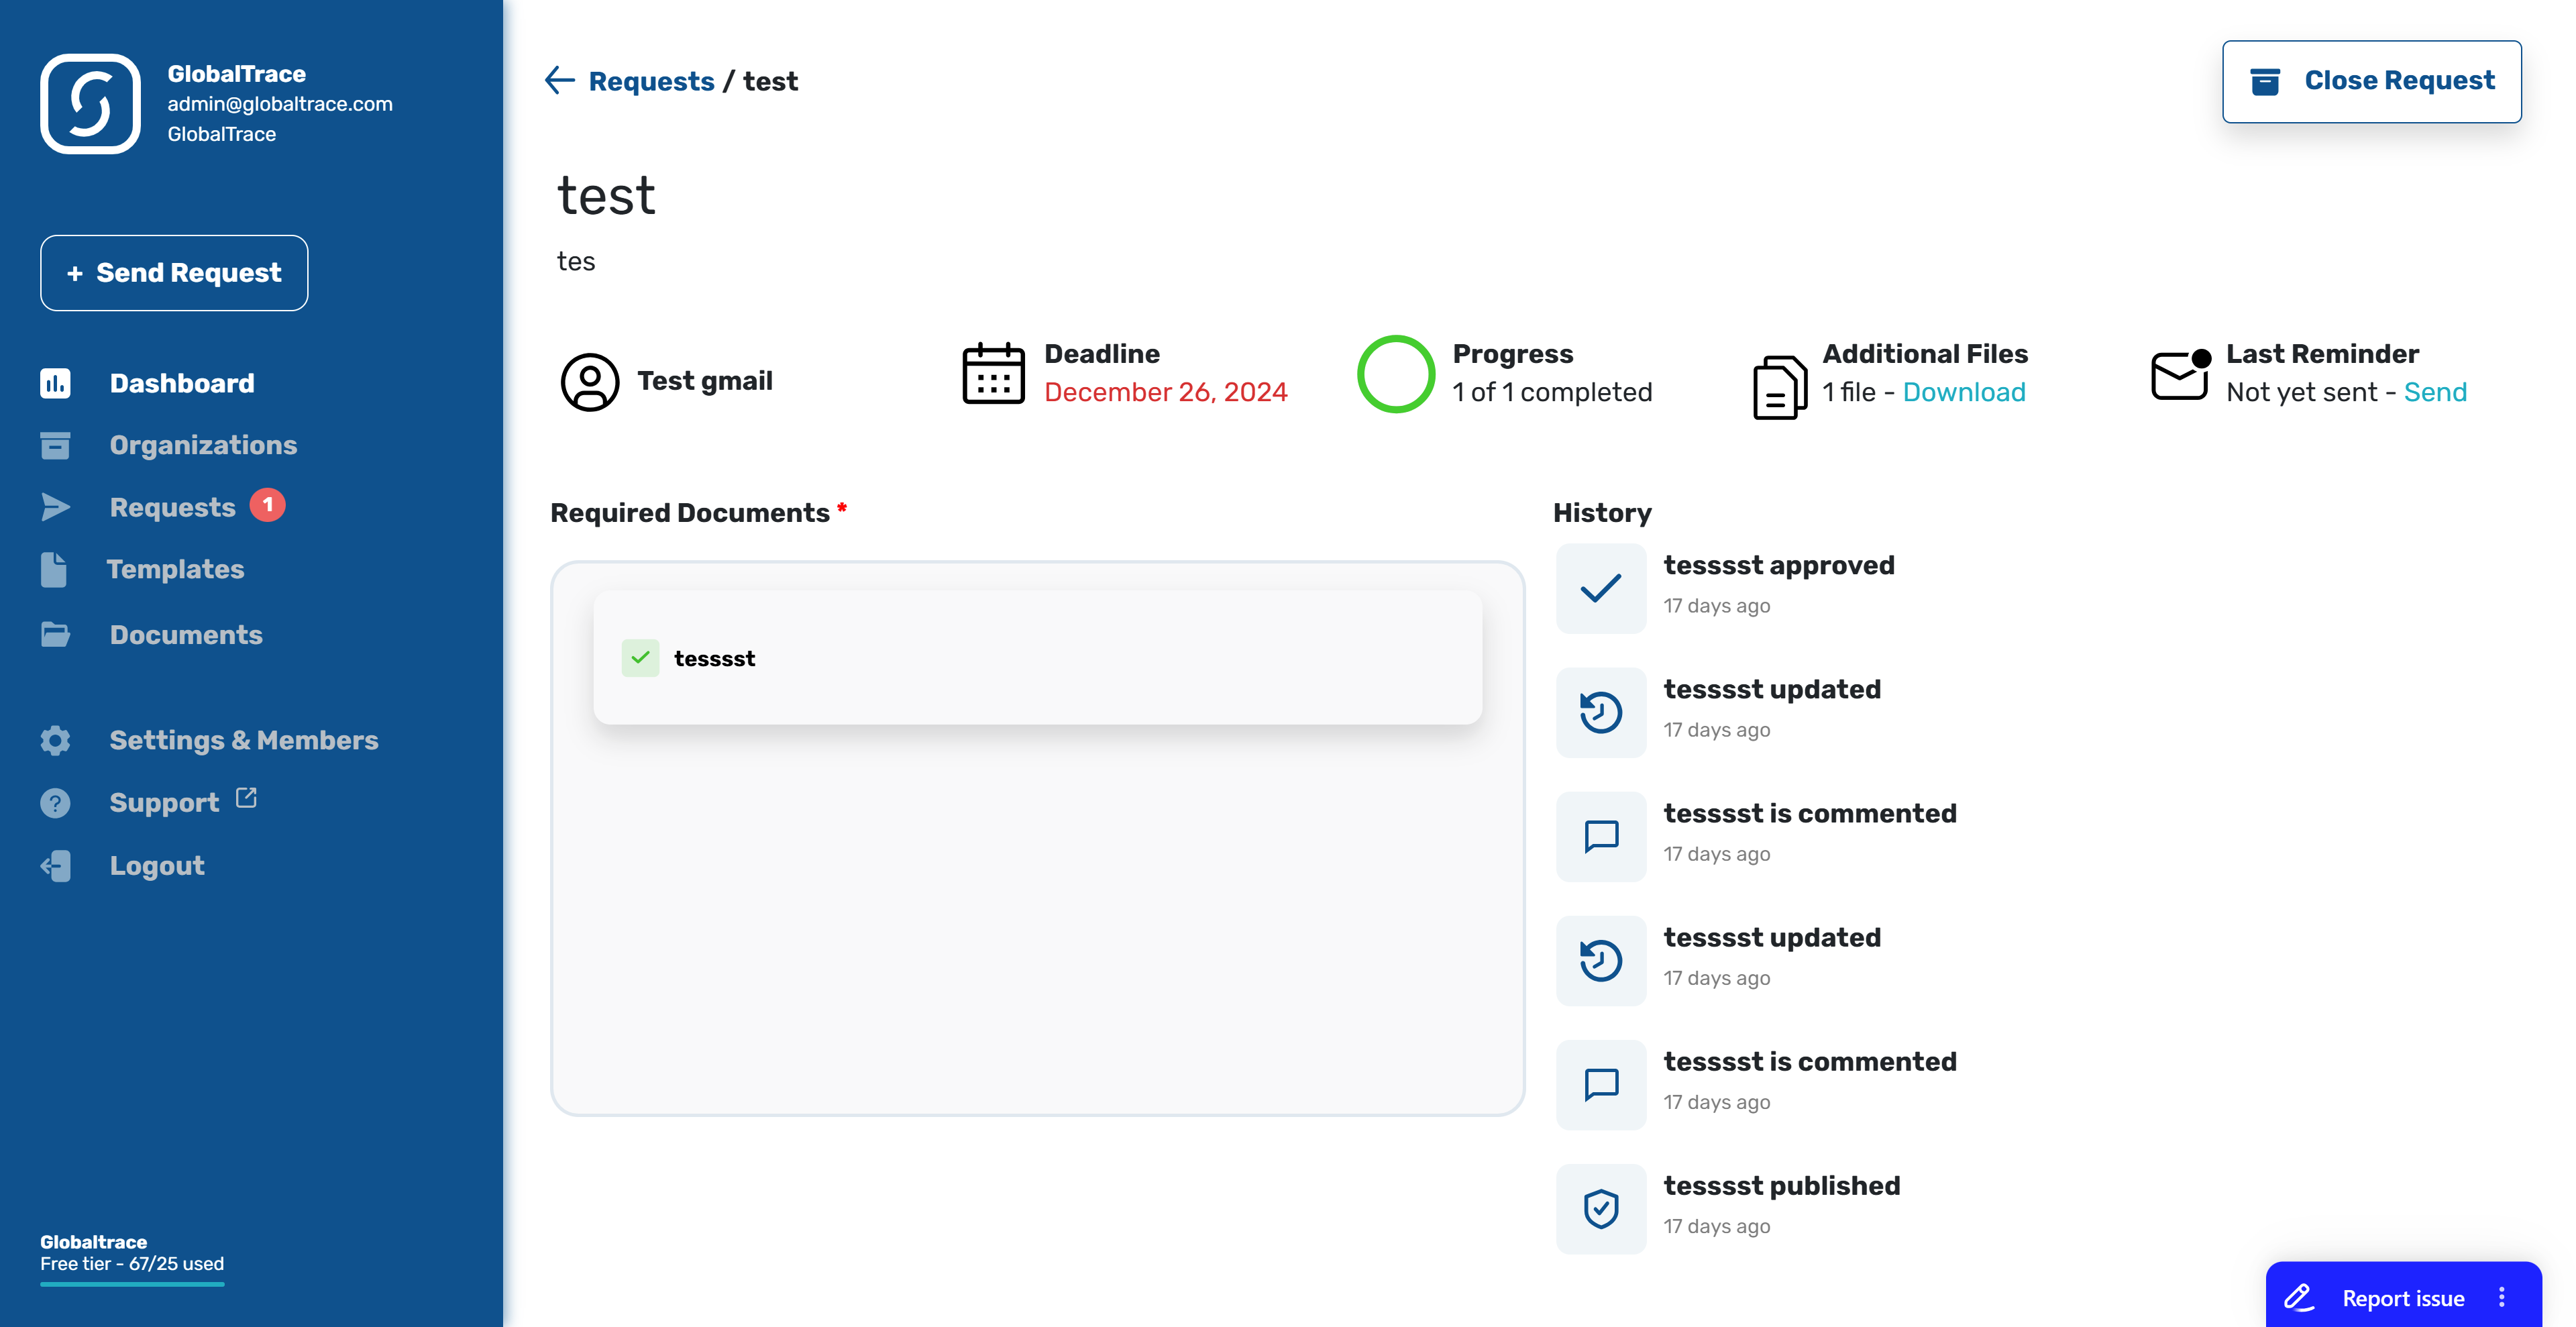The height and width of the screenshot is (1327, 2576).
Task: Log out using Logout
Action: tap(157, 866)
